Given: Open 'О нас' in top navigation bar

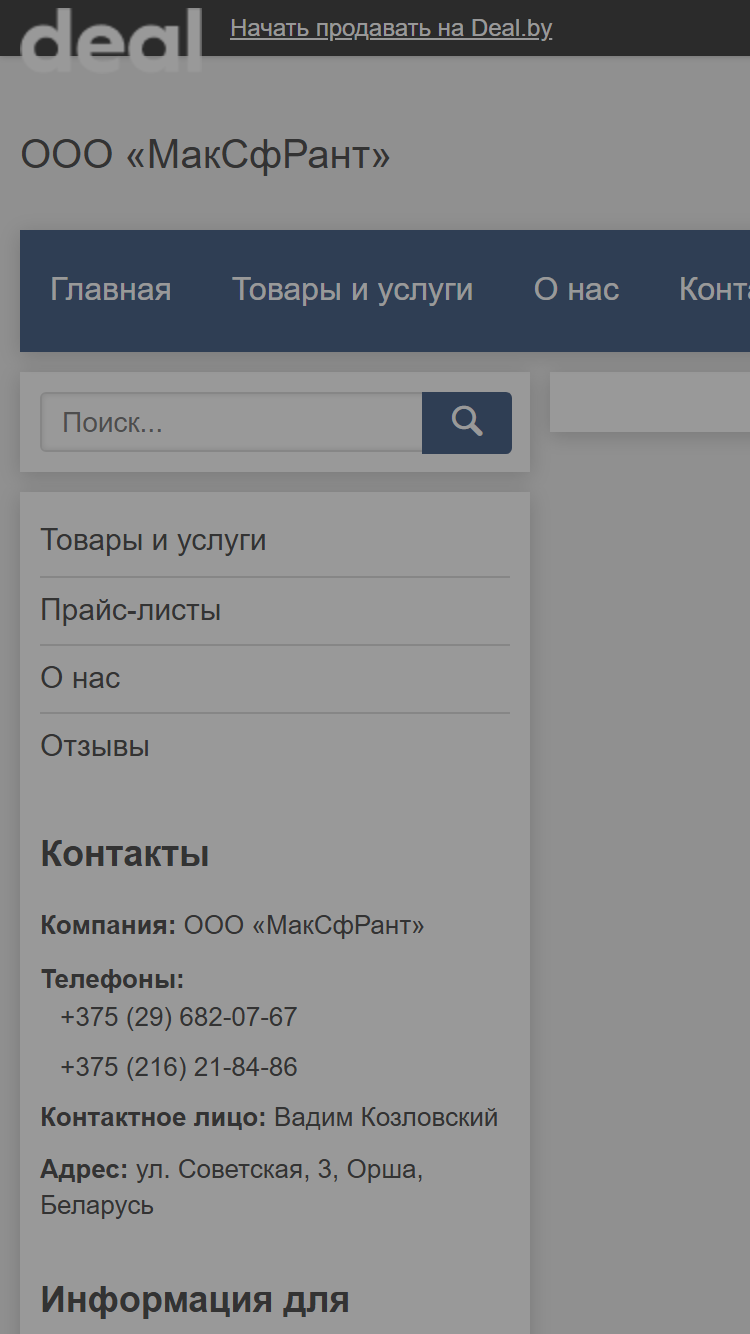Looking at the screenshot, I should click(577, 290).
